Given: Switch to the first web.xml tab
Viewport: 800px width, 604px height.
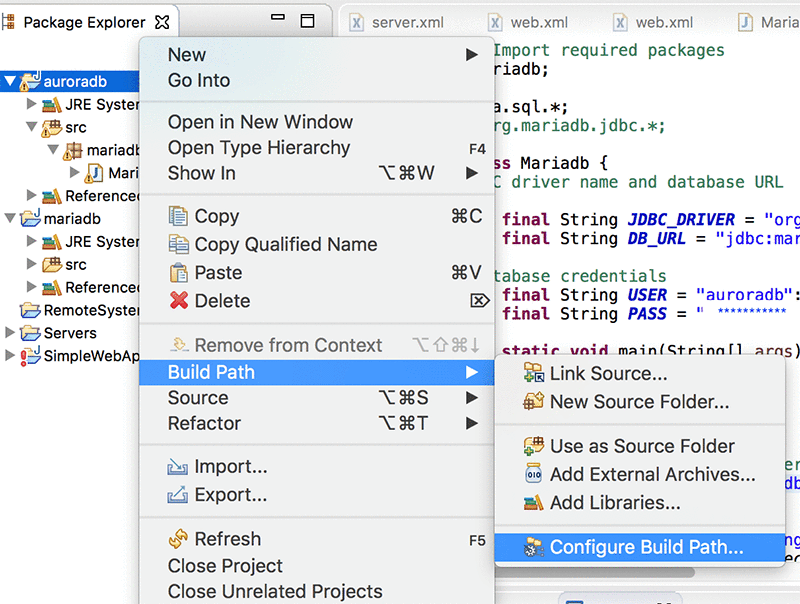Looking at the screenshot, I should click(x=528, y=22).
